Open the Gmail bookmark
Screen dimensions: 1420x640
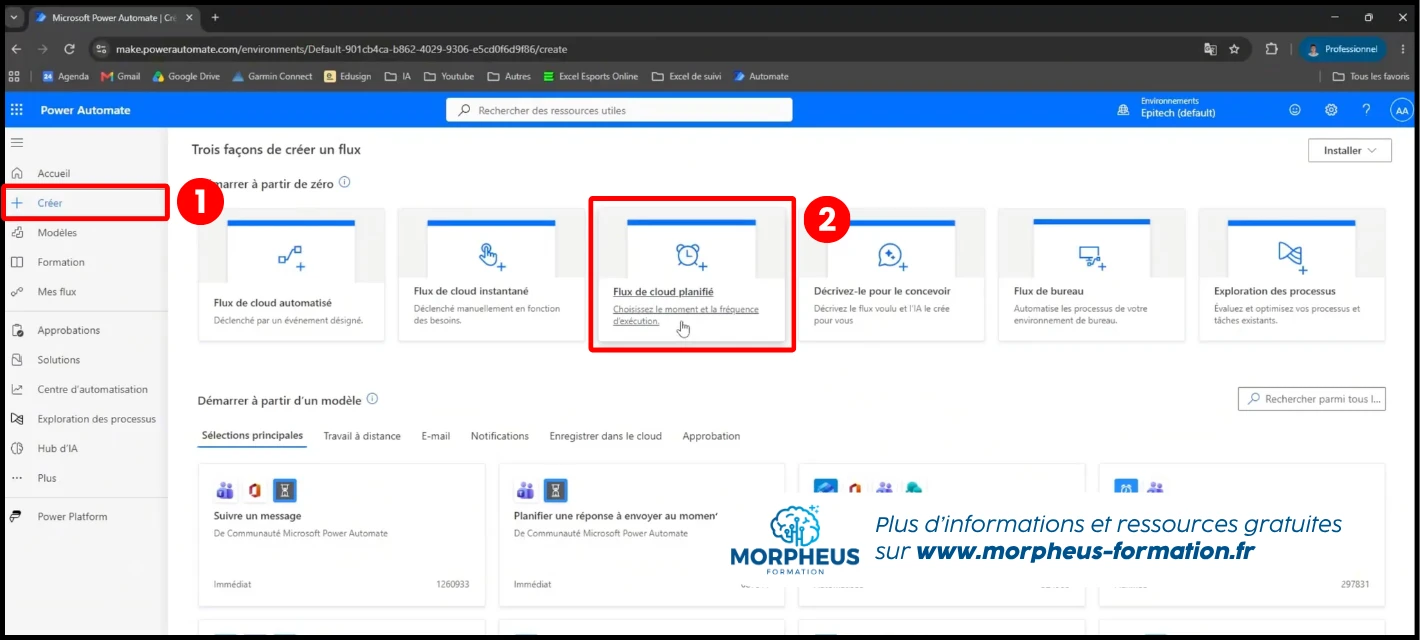point(121,76)
